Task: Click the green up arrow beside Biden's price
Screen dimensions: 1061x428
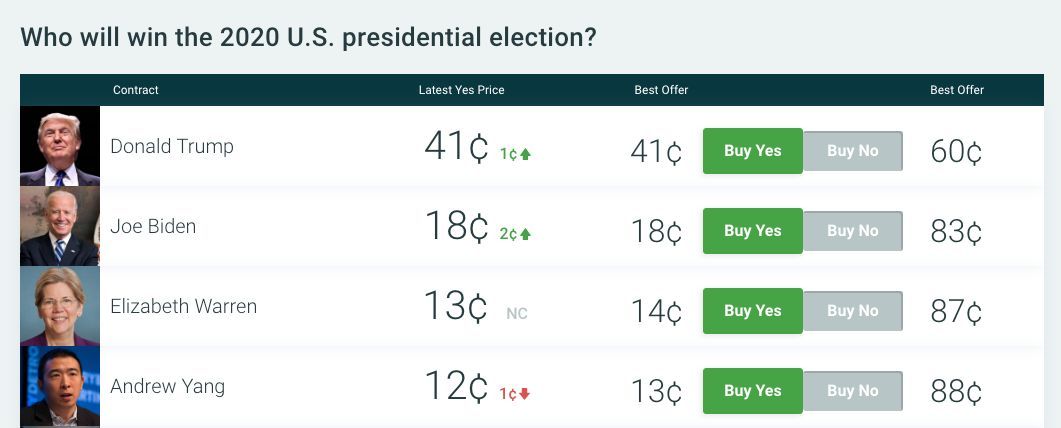Action: click(525, 234)
